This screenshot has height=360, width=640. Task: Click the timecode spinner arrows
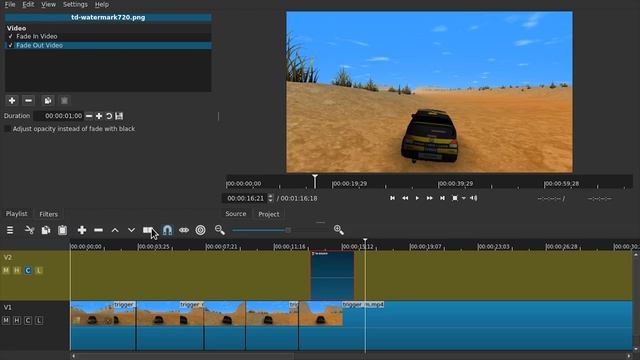270,198
